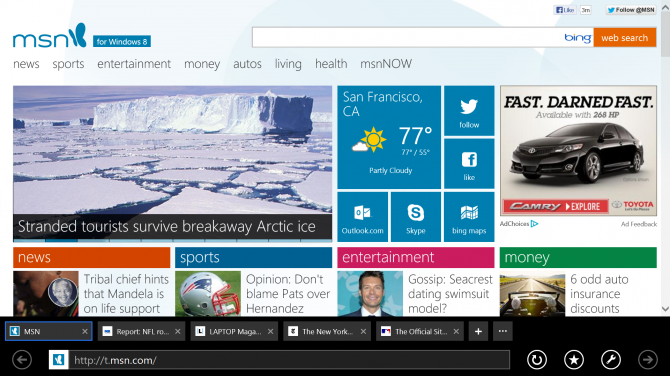Open the blue sports section header

253,257
